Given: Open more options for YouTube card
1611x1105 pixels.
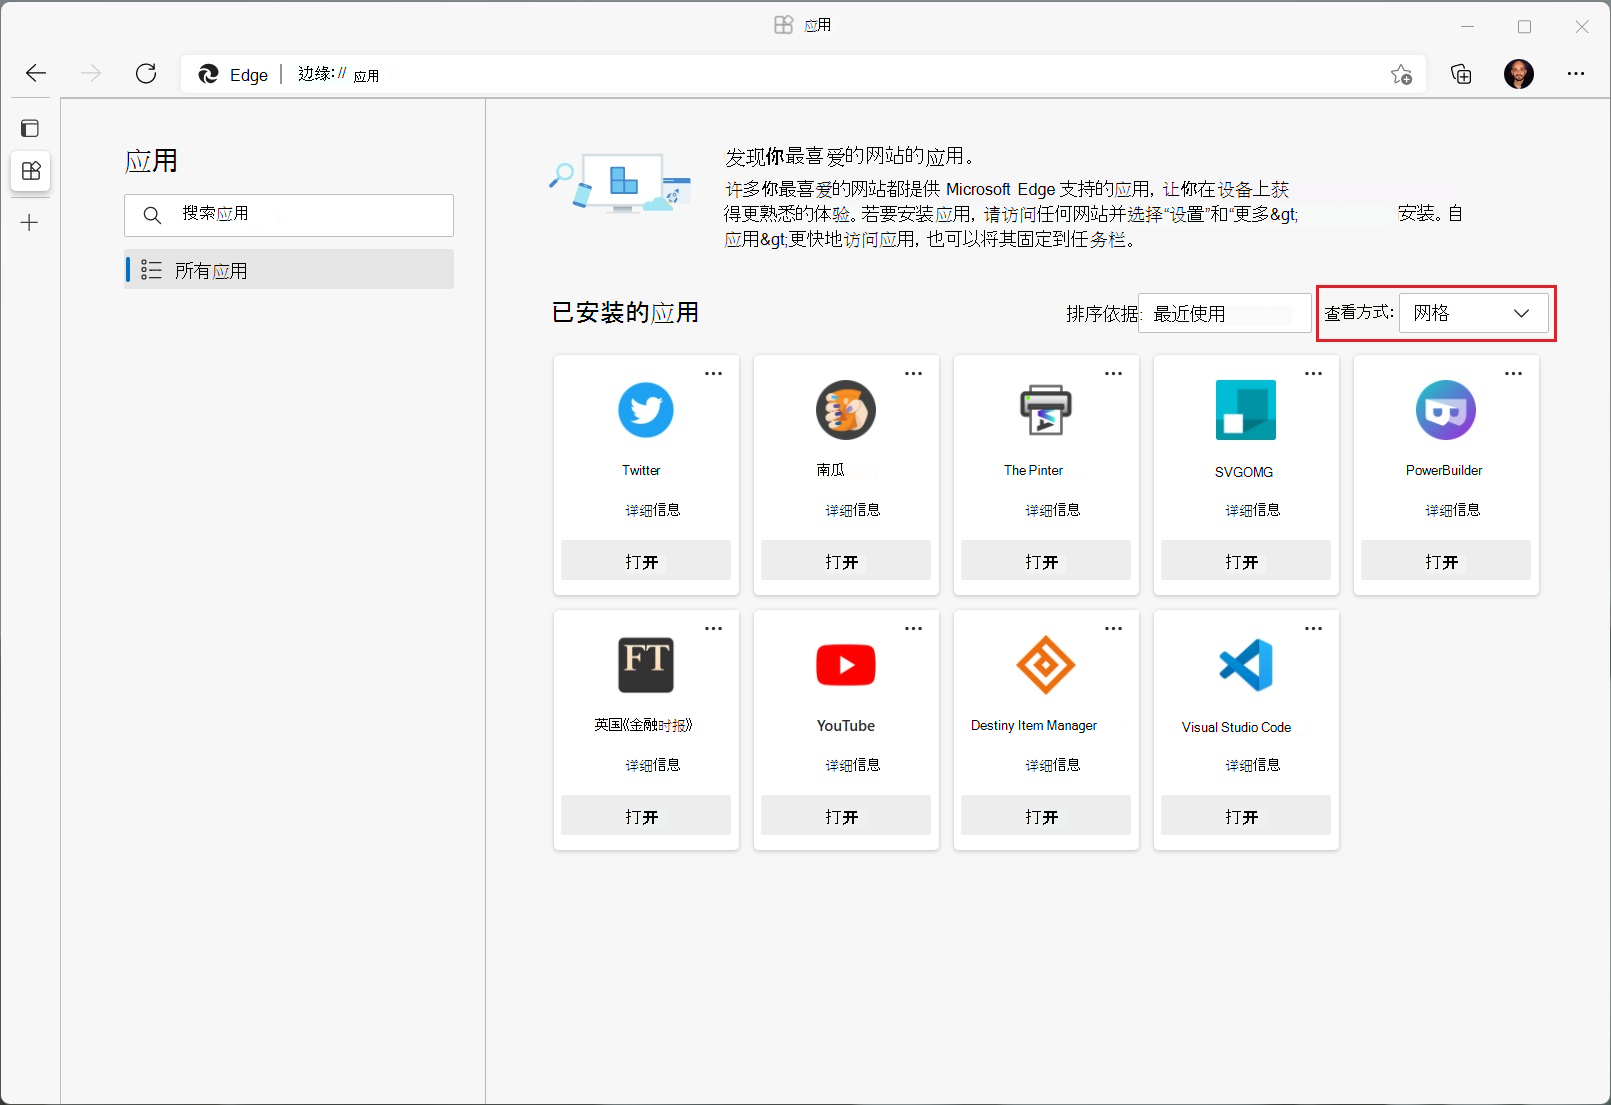Looking at the screenshot, I should click(x=914, y=629).
